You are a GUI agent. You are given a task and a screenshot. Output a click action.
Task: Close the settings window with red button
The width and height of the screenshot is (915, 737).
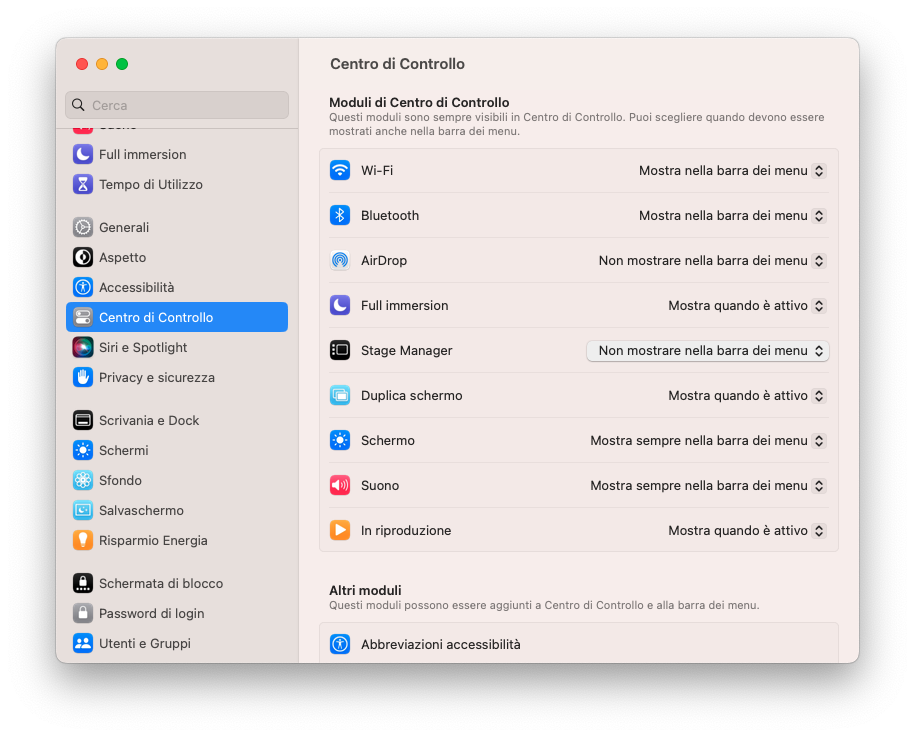pyautogui.click(x=82, y=64)
